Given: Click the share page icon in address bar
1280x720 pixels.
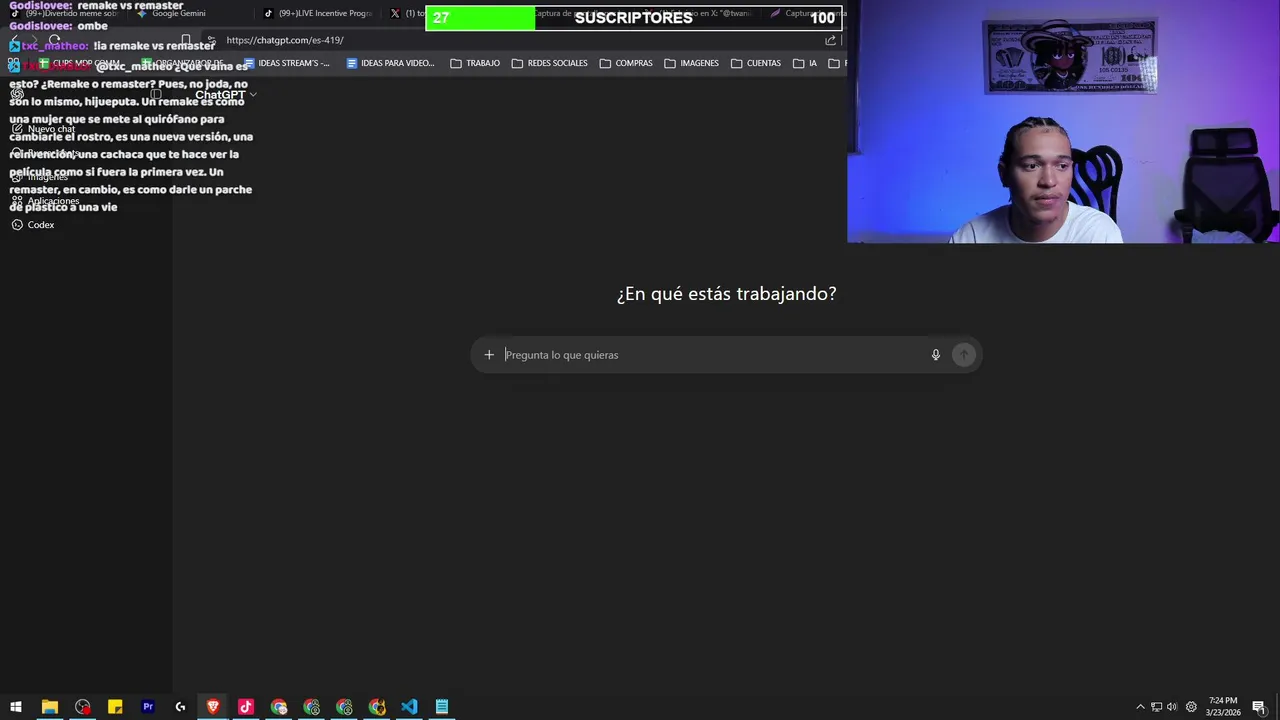Looking at the screenshot, I should (x=830, y=40).
